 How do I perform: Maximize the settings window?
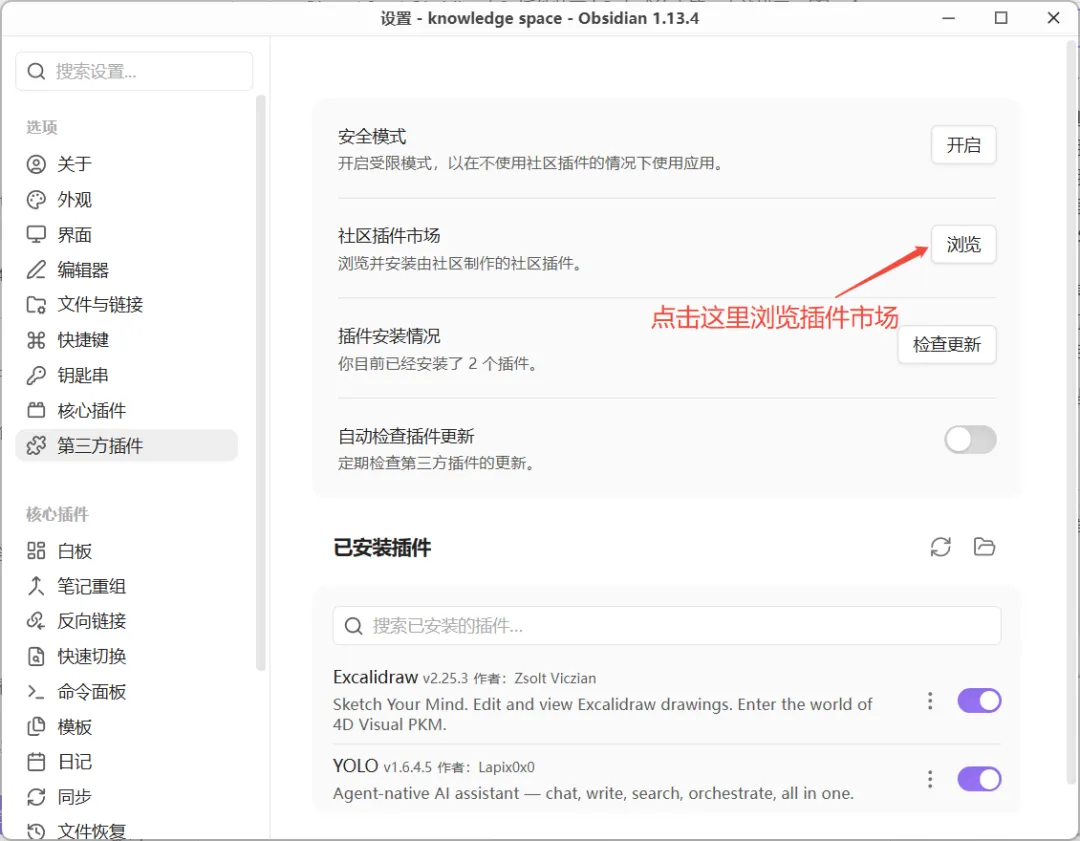[1001, 18]
